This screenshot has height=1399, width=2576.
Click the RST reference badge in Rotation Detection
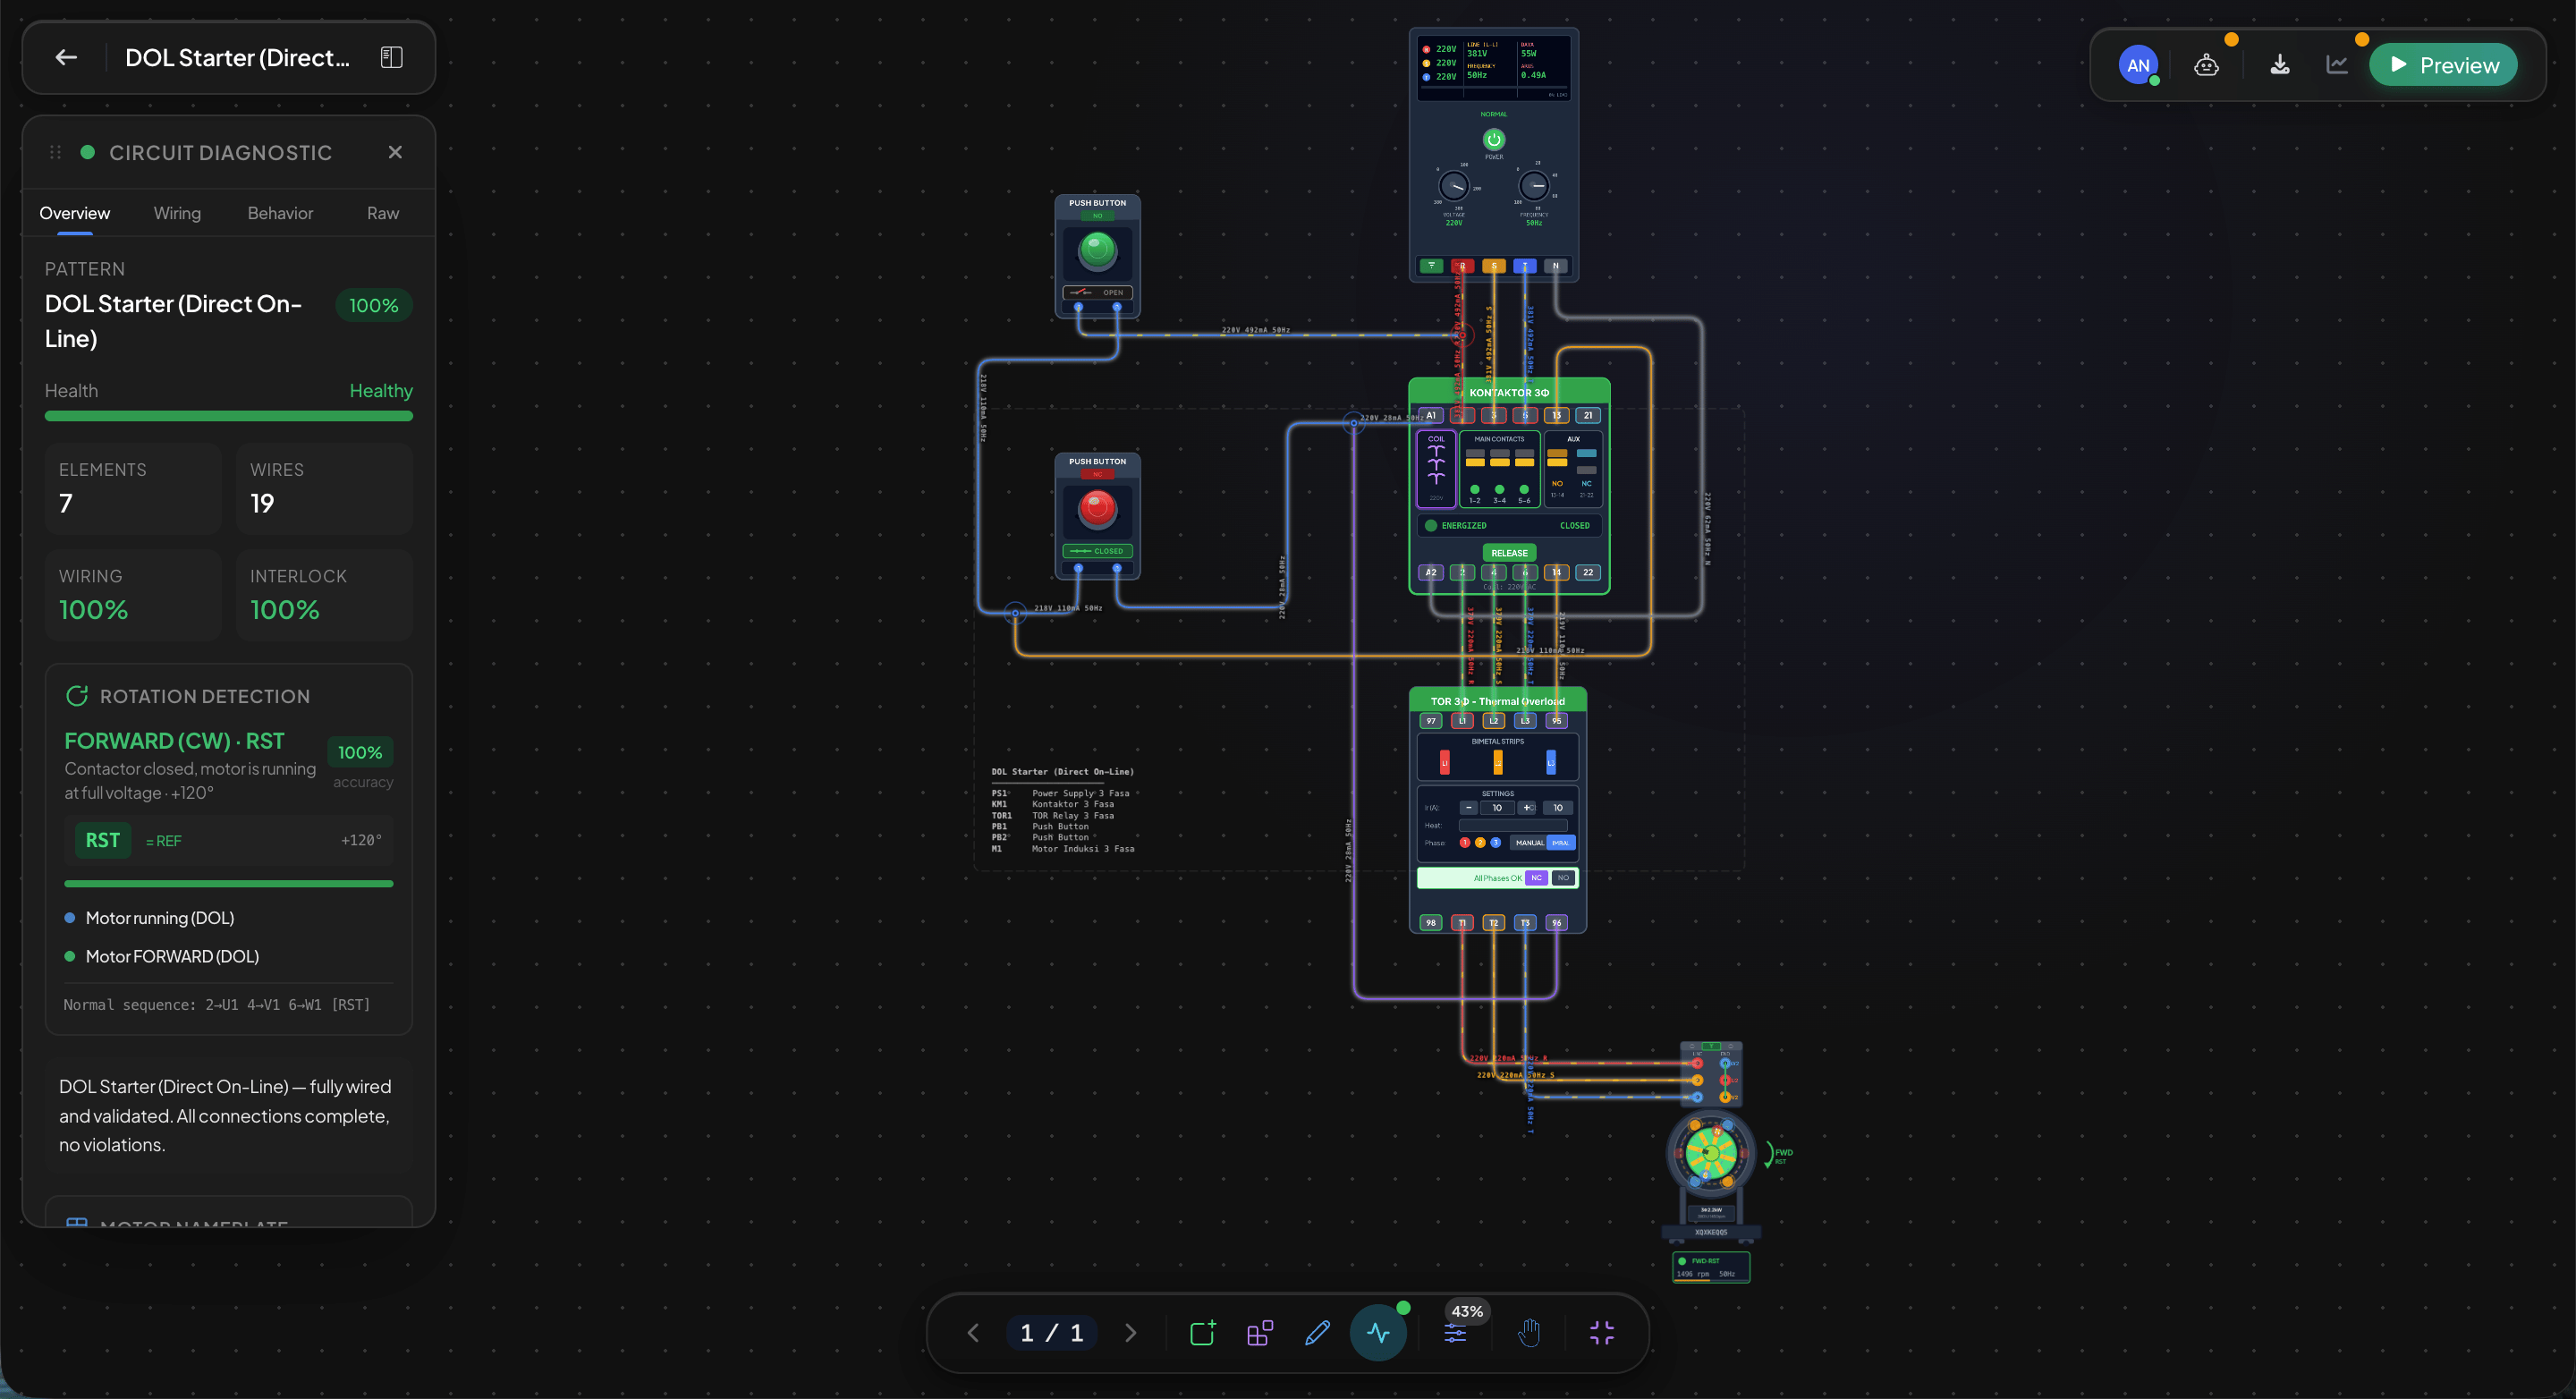coord(103,840)
